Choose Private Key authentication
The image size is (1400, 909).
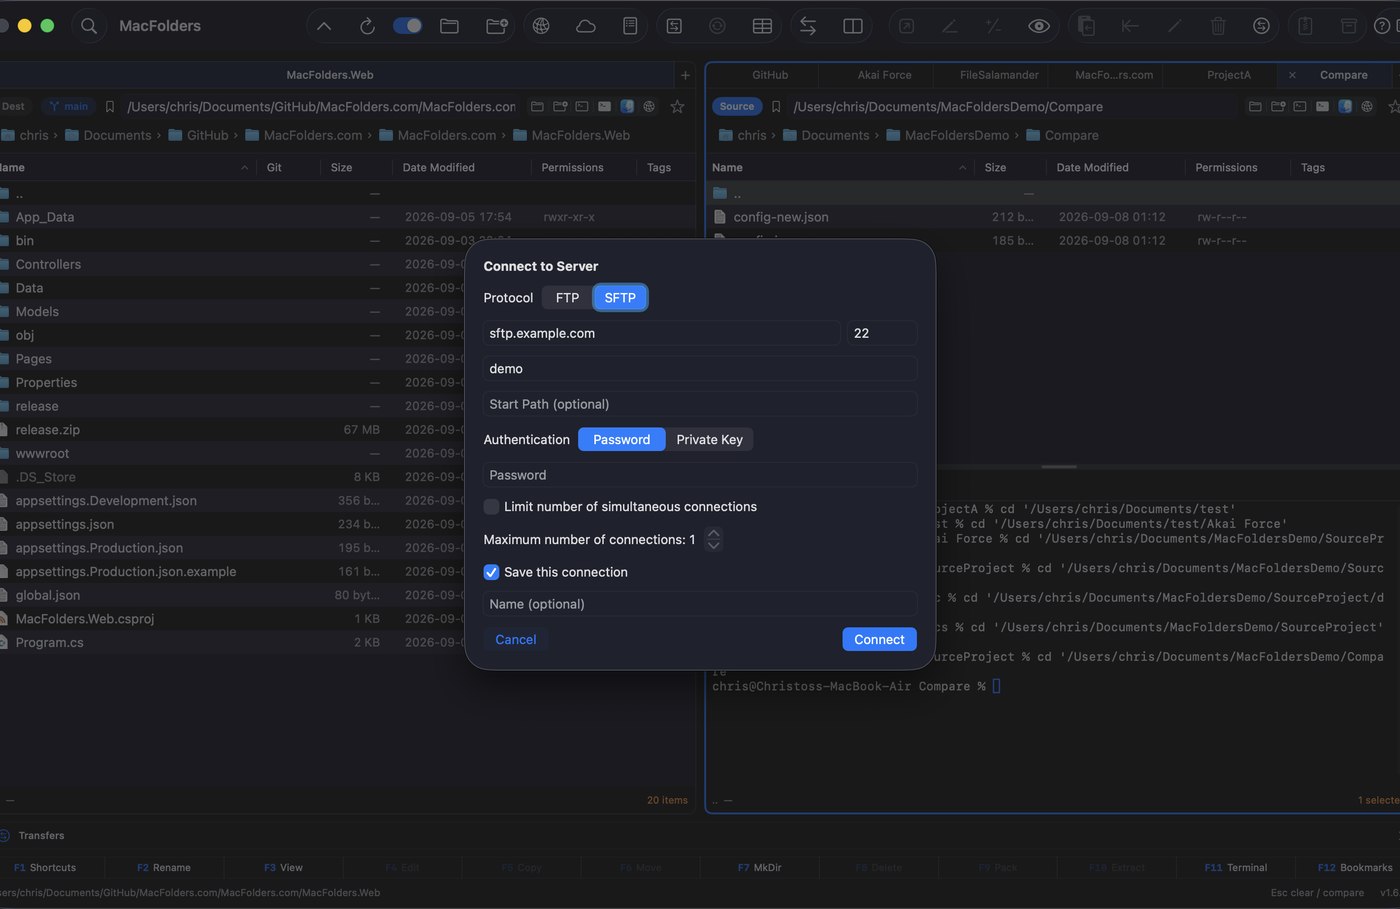pos(709,440)
